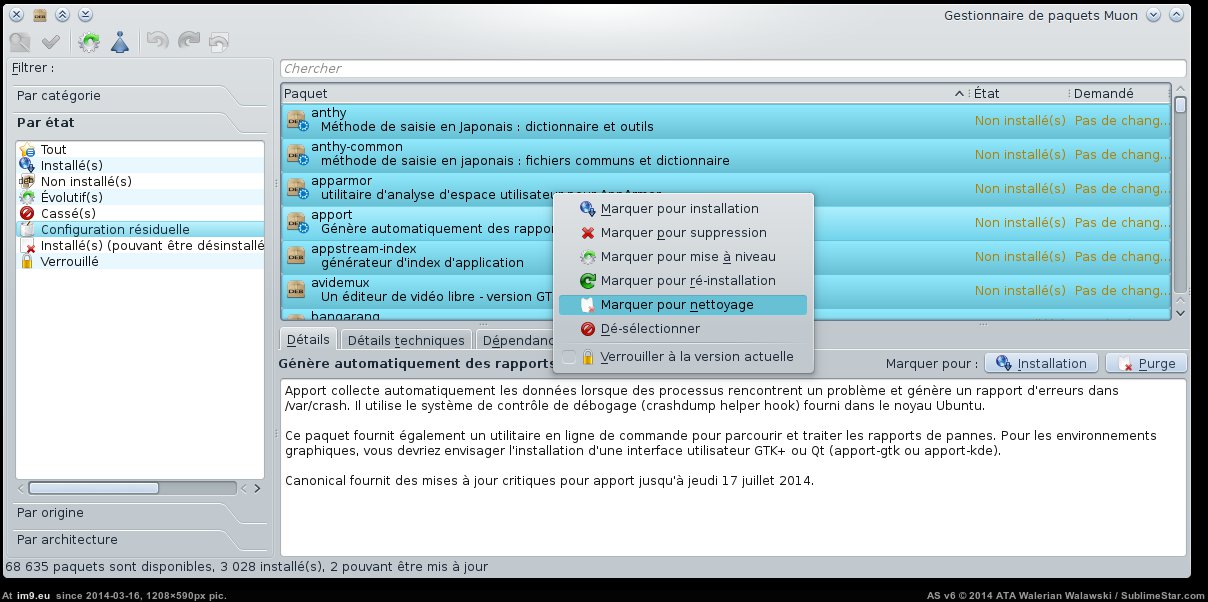Expand the Par catégorie filter section
The height and width of the screenshot is (602, 1208).
pos(59,96)
